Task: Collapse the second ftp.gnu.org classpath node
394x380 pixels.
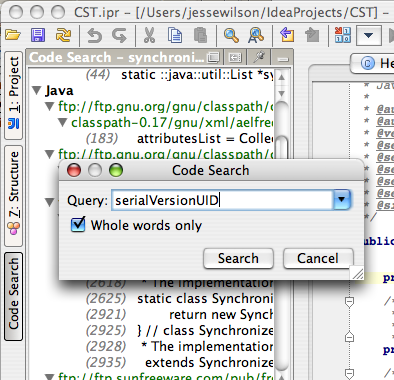Action: [50, 154]
